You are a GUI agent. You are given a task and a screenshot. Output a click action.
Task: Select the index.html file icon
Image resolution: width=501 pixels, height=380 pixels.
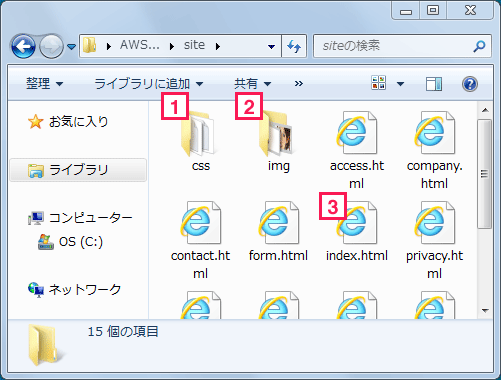click(357, 223)
